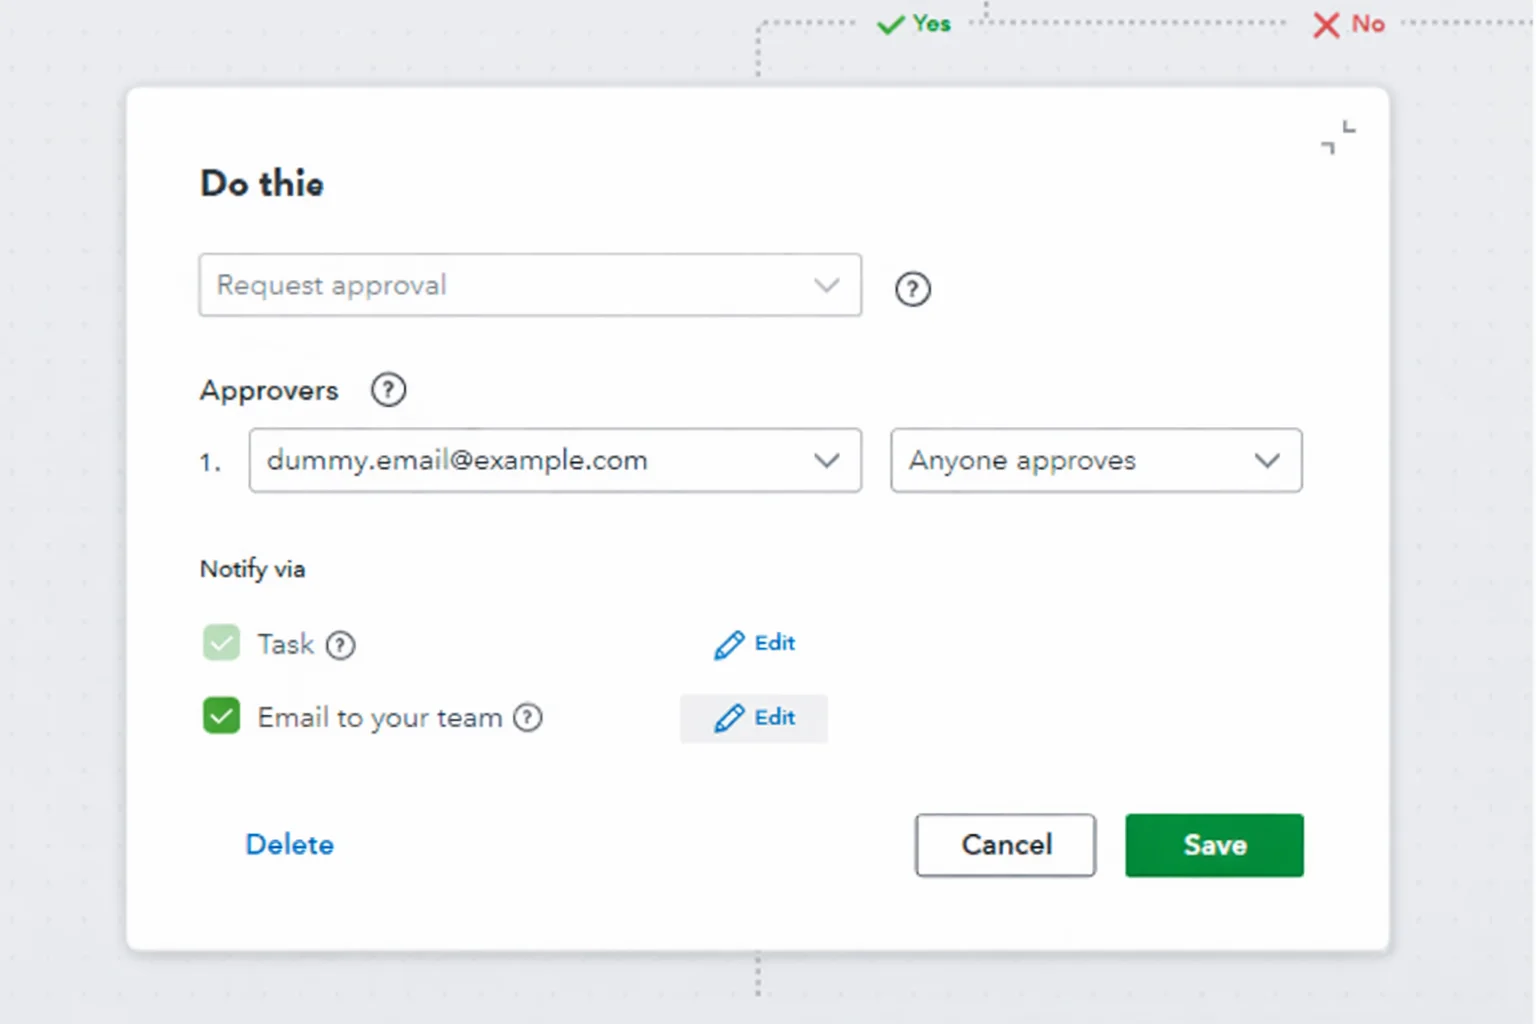Click the green check mark on Yes branch
1536x1024 pixels.
click(x=889, y=23)
